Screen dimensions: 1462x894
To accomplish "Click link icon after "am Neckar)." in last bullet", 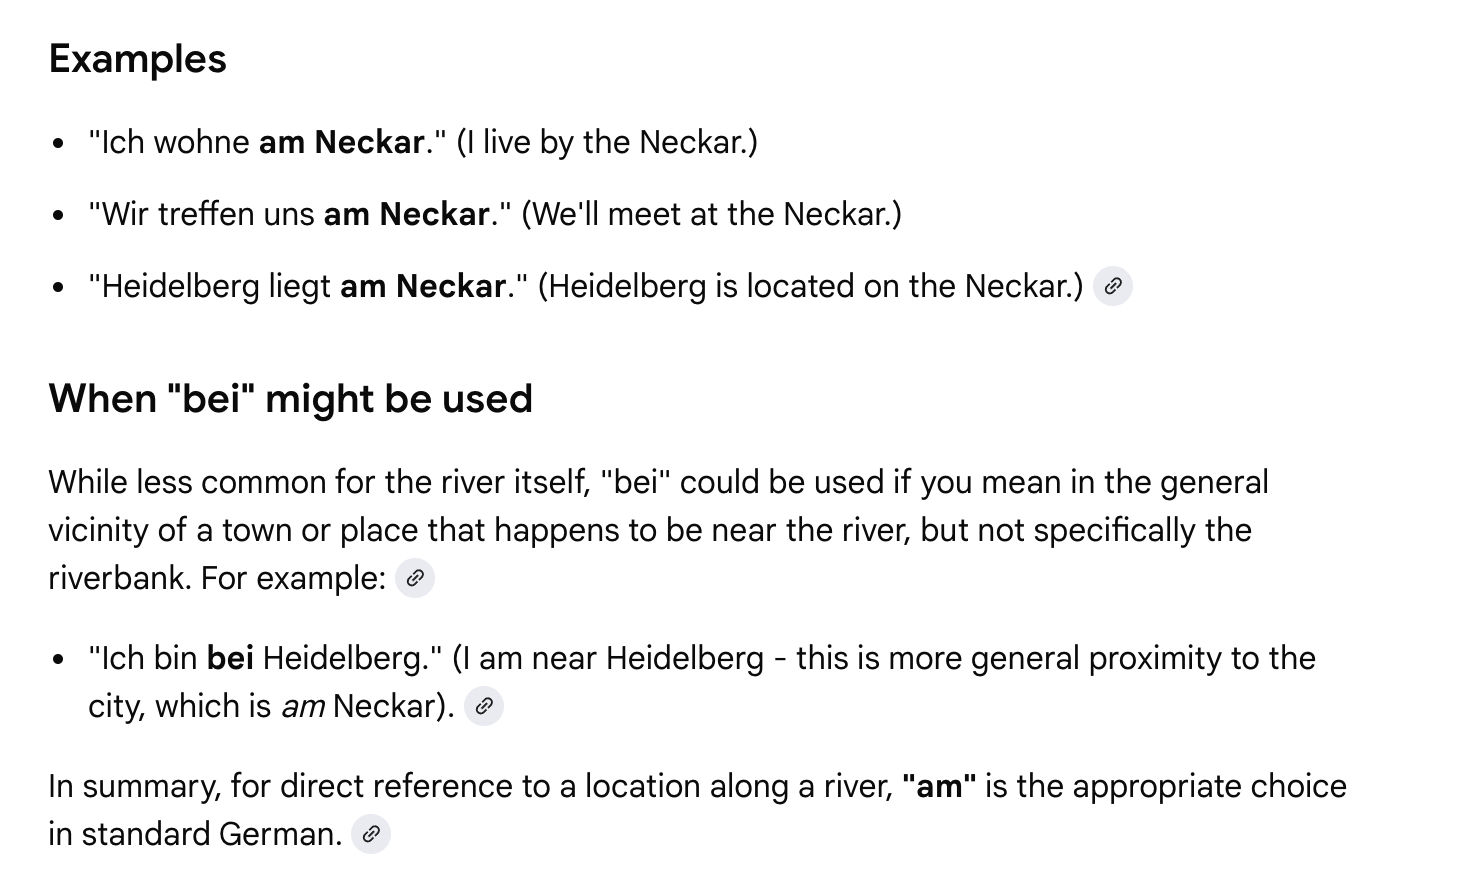I will [x=484, y=706].
